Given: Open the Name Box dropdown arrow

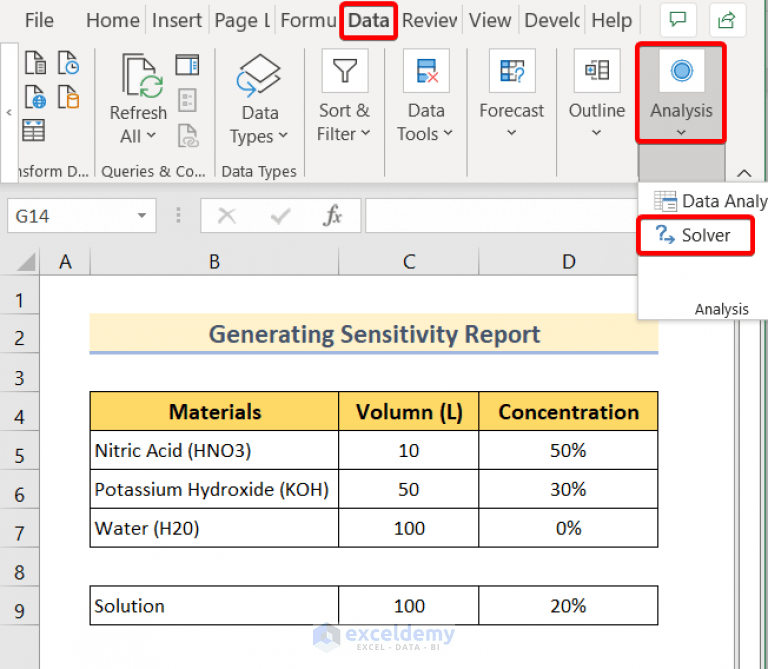Looking at the screenshot, I should [142, 215].
